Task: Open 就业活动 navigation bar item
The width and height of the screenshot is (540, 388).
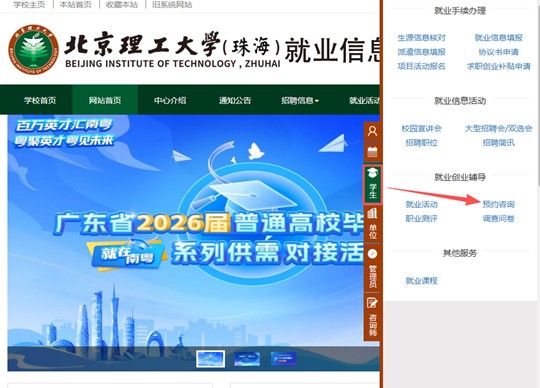Action: (x=364, y=100)
